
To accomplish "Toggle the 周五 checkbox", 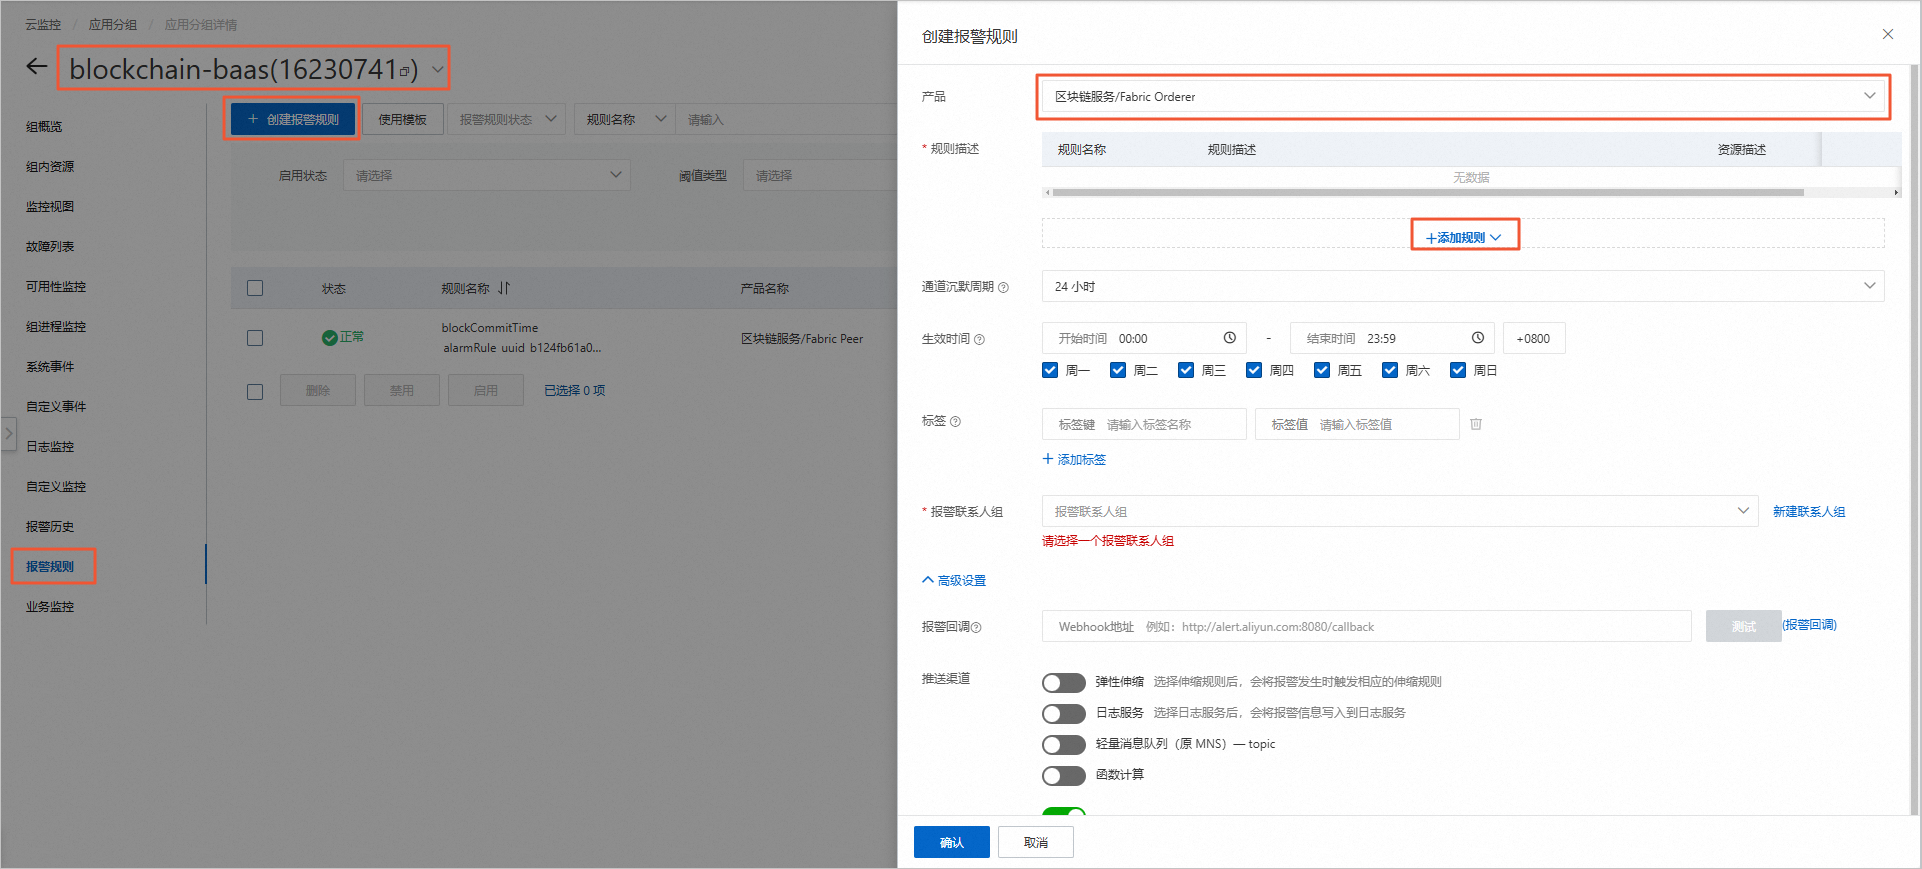I will 1322,370.
